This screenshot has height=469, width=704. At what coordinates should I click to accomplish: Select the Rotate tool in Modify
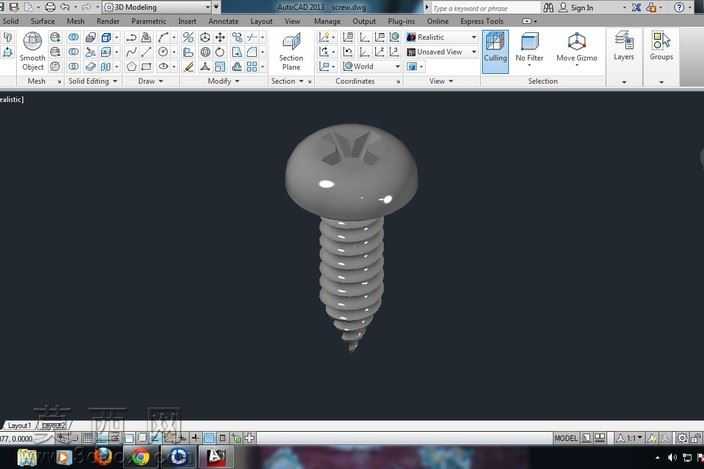[220, 52]
